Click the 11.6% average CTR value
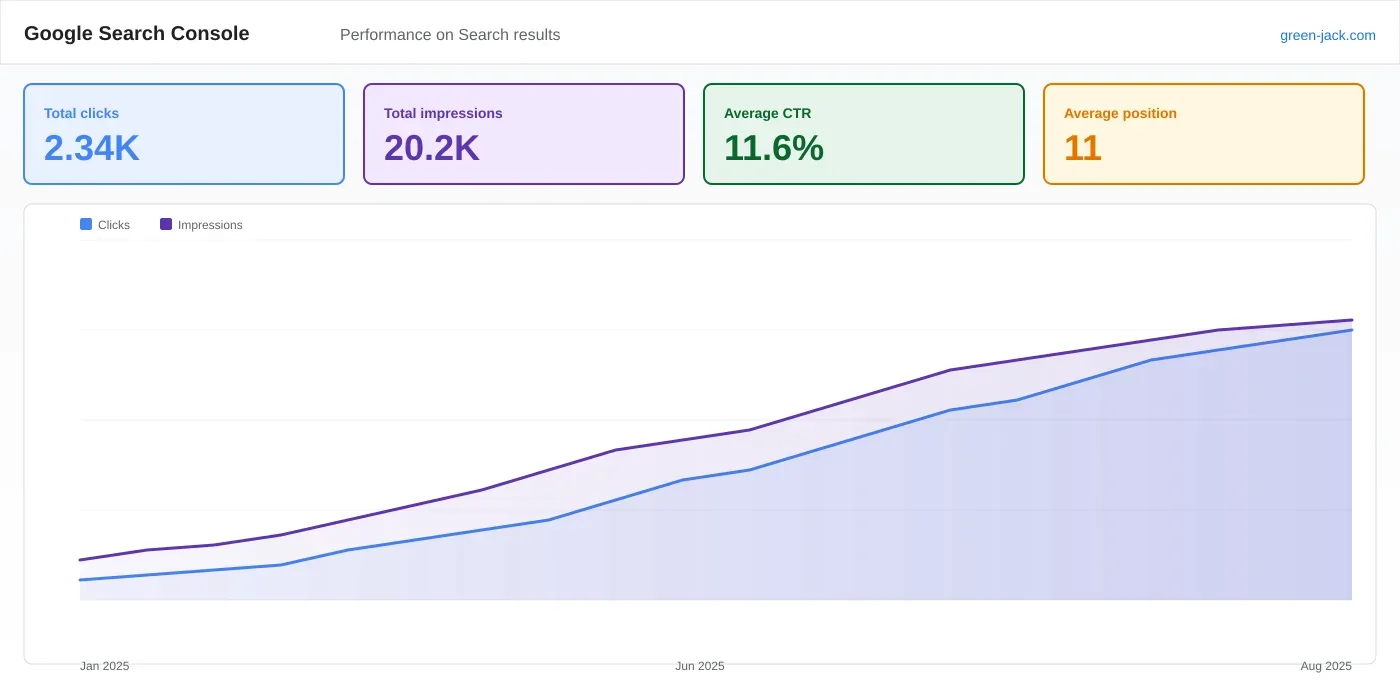Image resolution: width=1400 pixels, height=700 pixels. pos(774,148)
